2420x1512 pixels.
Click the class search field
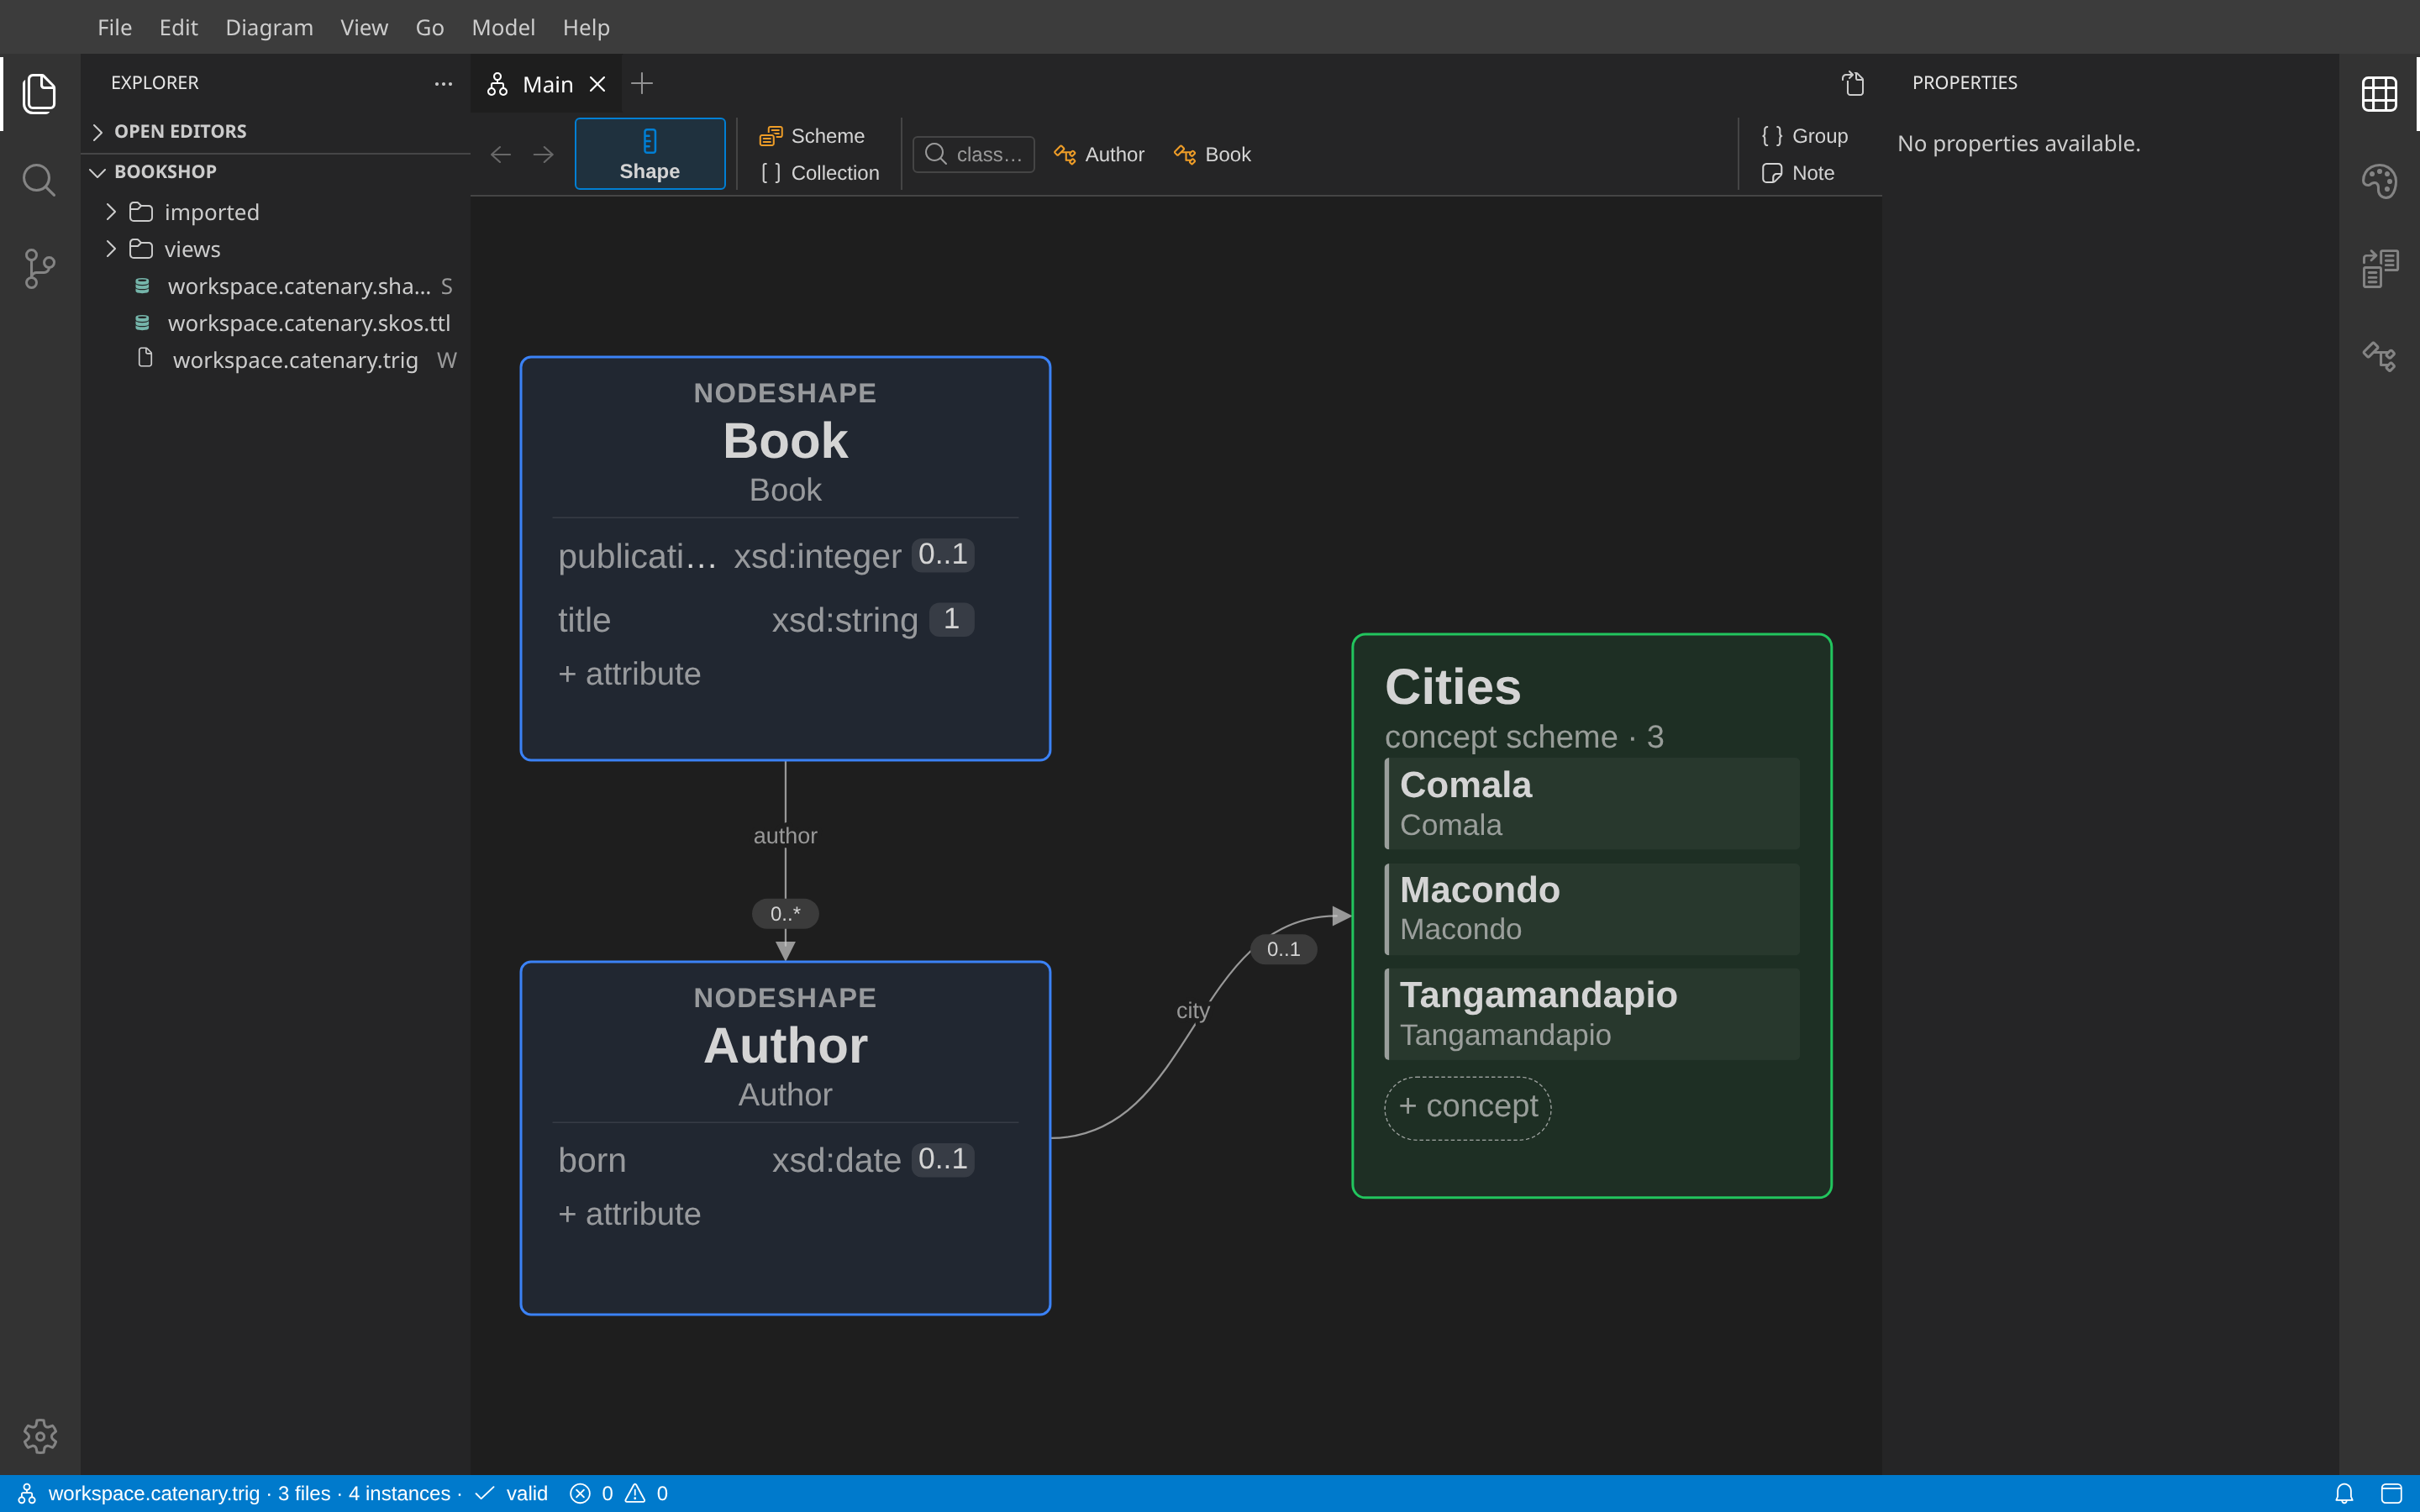pyautogui.click(x=973, y=154)
